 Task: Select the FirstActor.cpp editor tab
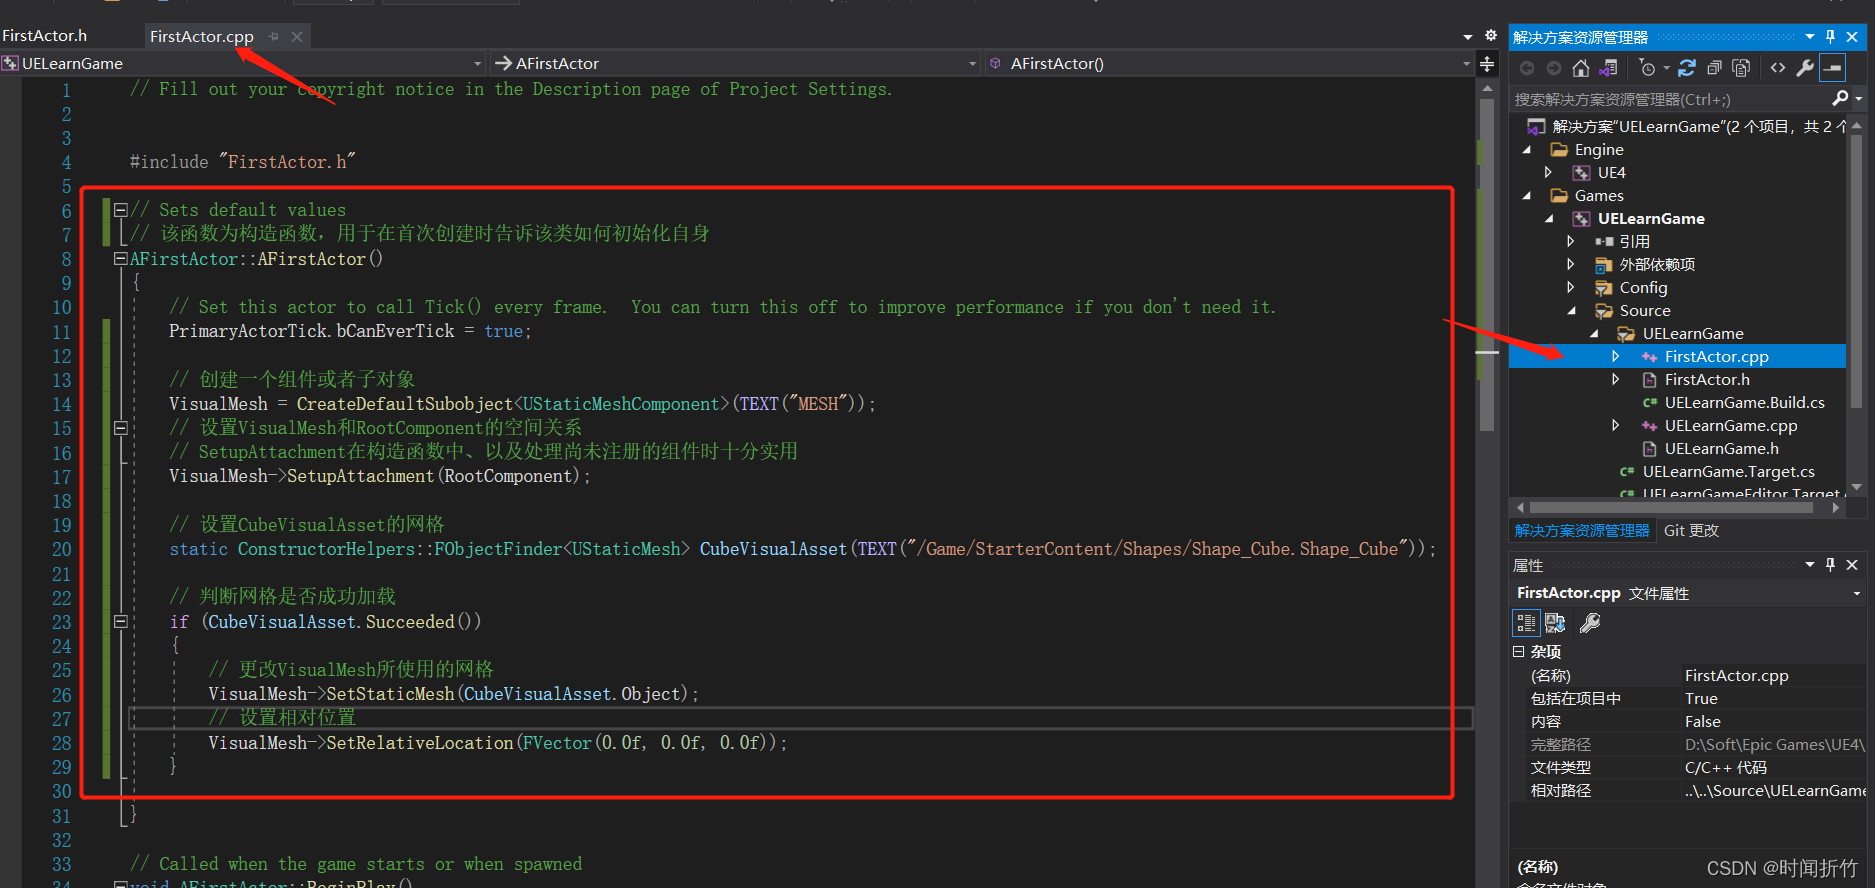coord(202,36)
